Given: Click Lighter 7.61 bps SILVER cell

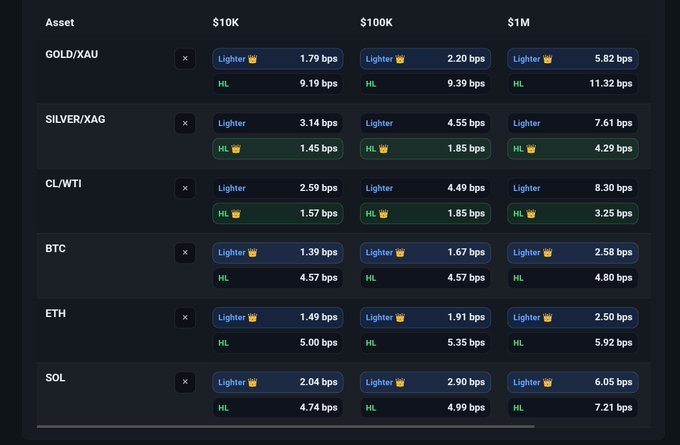Looking at the screenshot, I should pyautogui.click(x=572, y=123).
